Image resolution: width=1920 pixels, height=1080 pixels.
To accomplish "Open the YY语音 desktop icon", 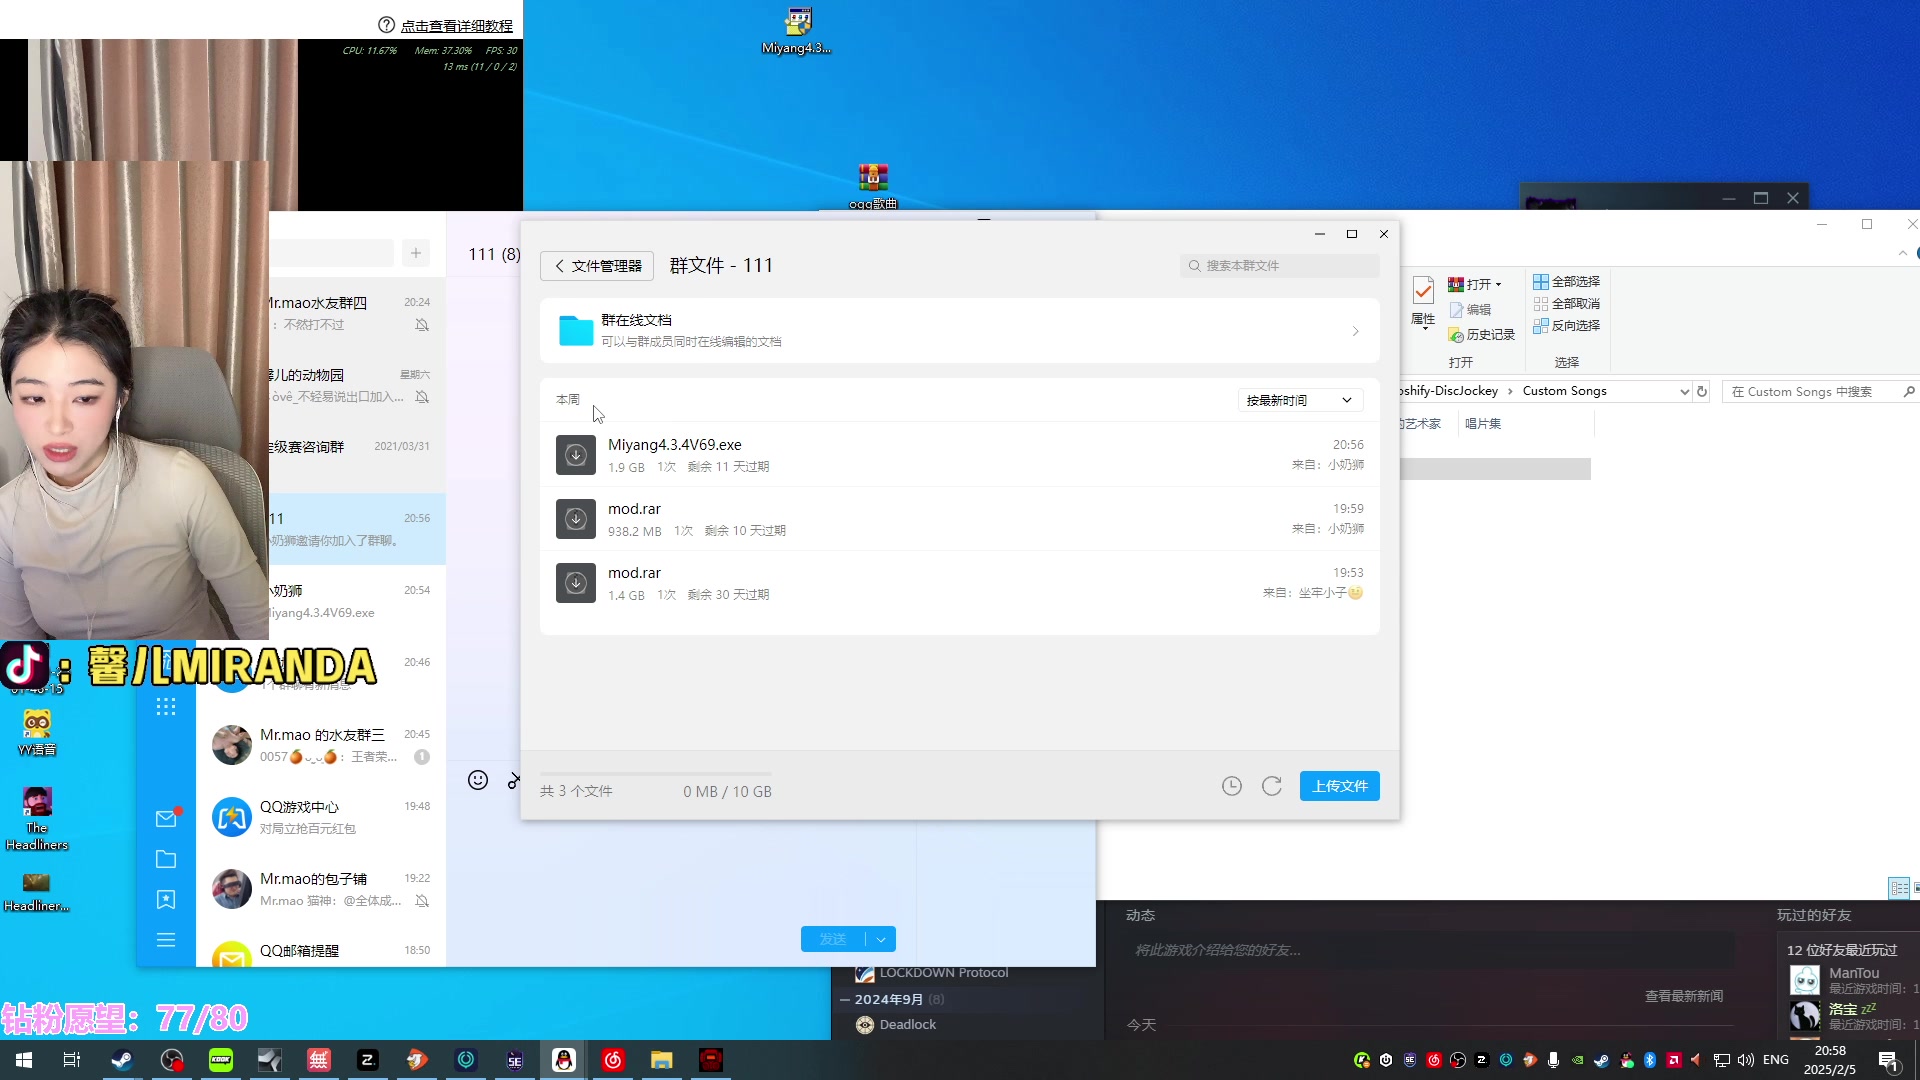I will (37, 733).
